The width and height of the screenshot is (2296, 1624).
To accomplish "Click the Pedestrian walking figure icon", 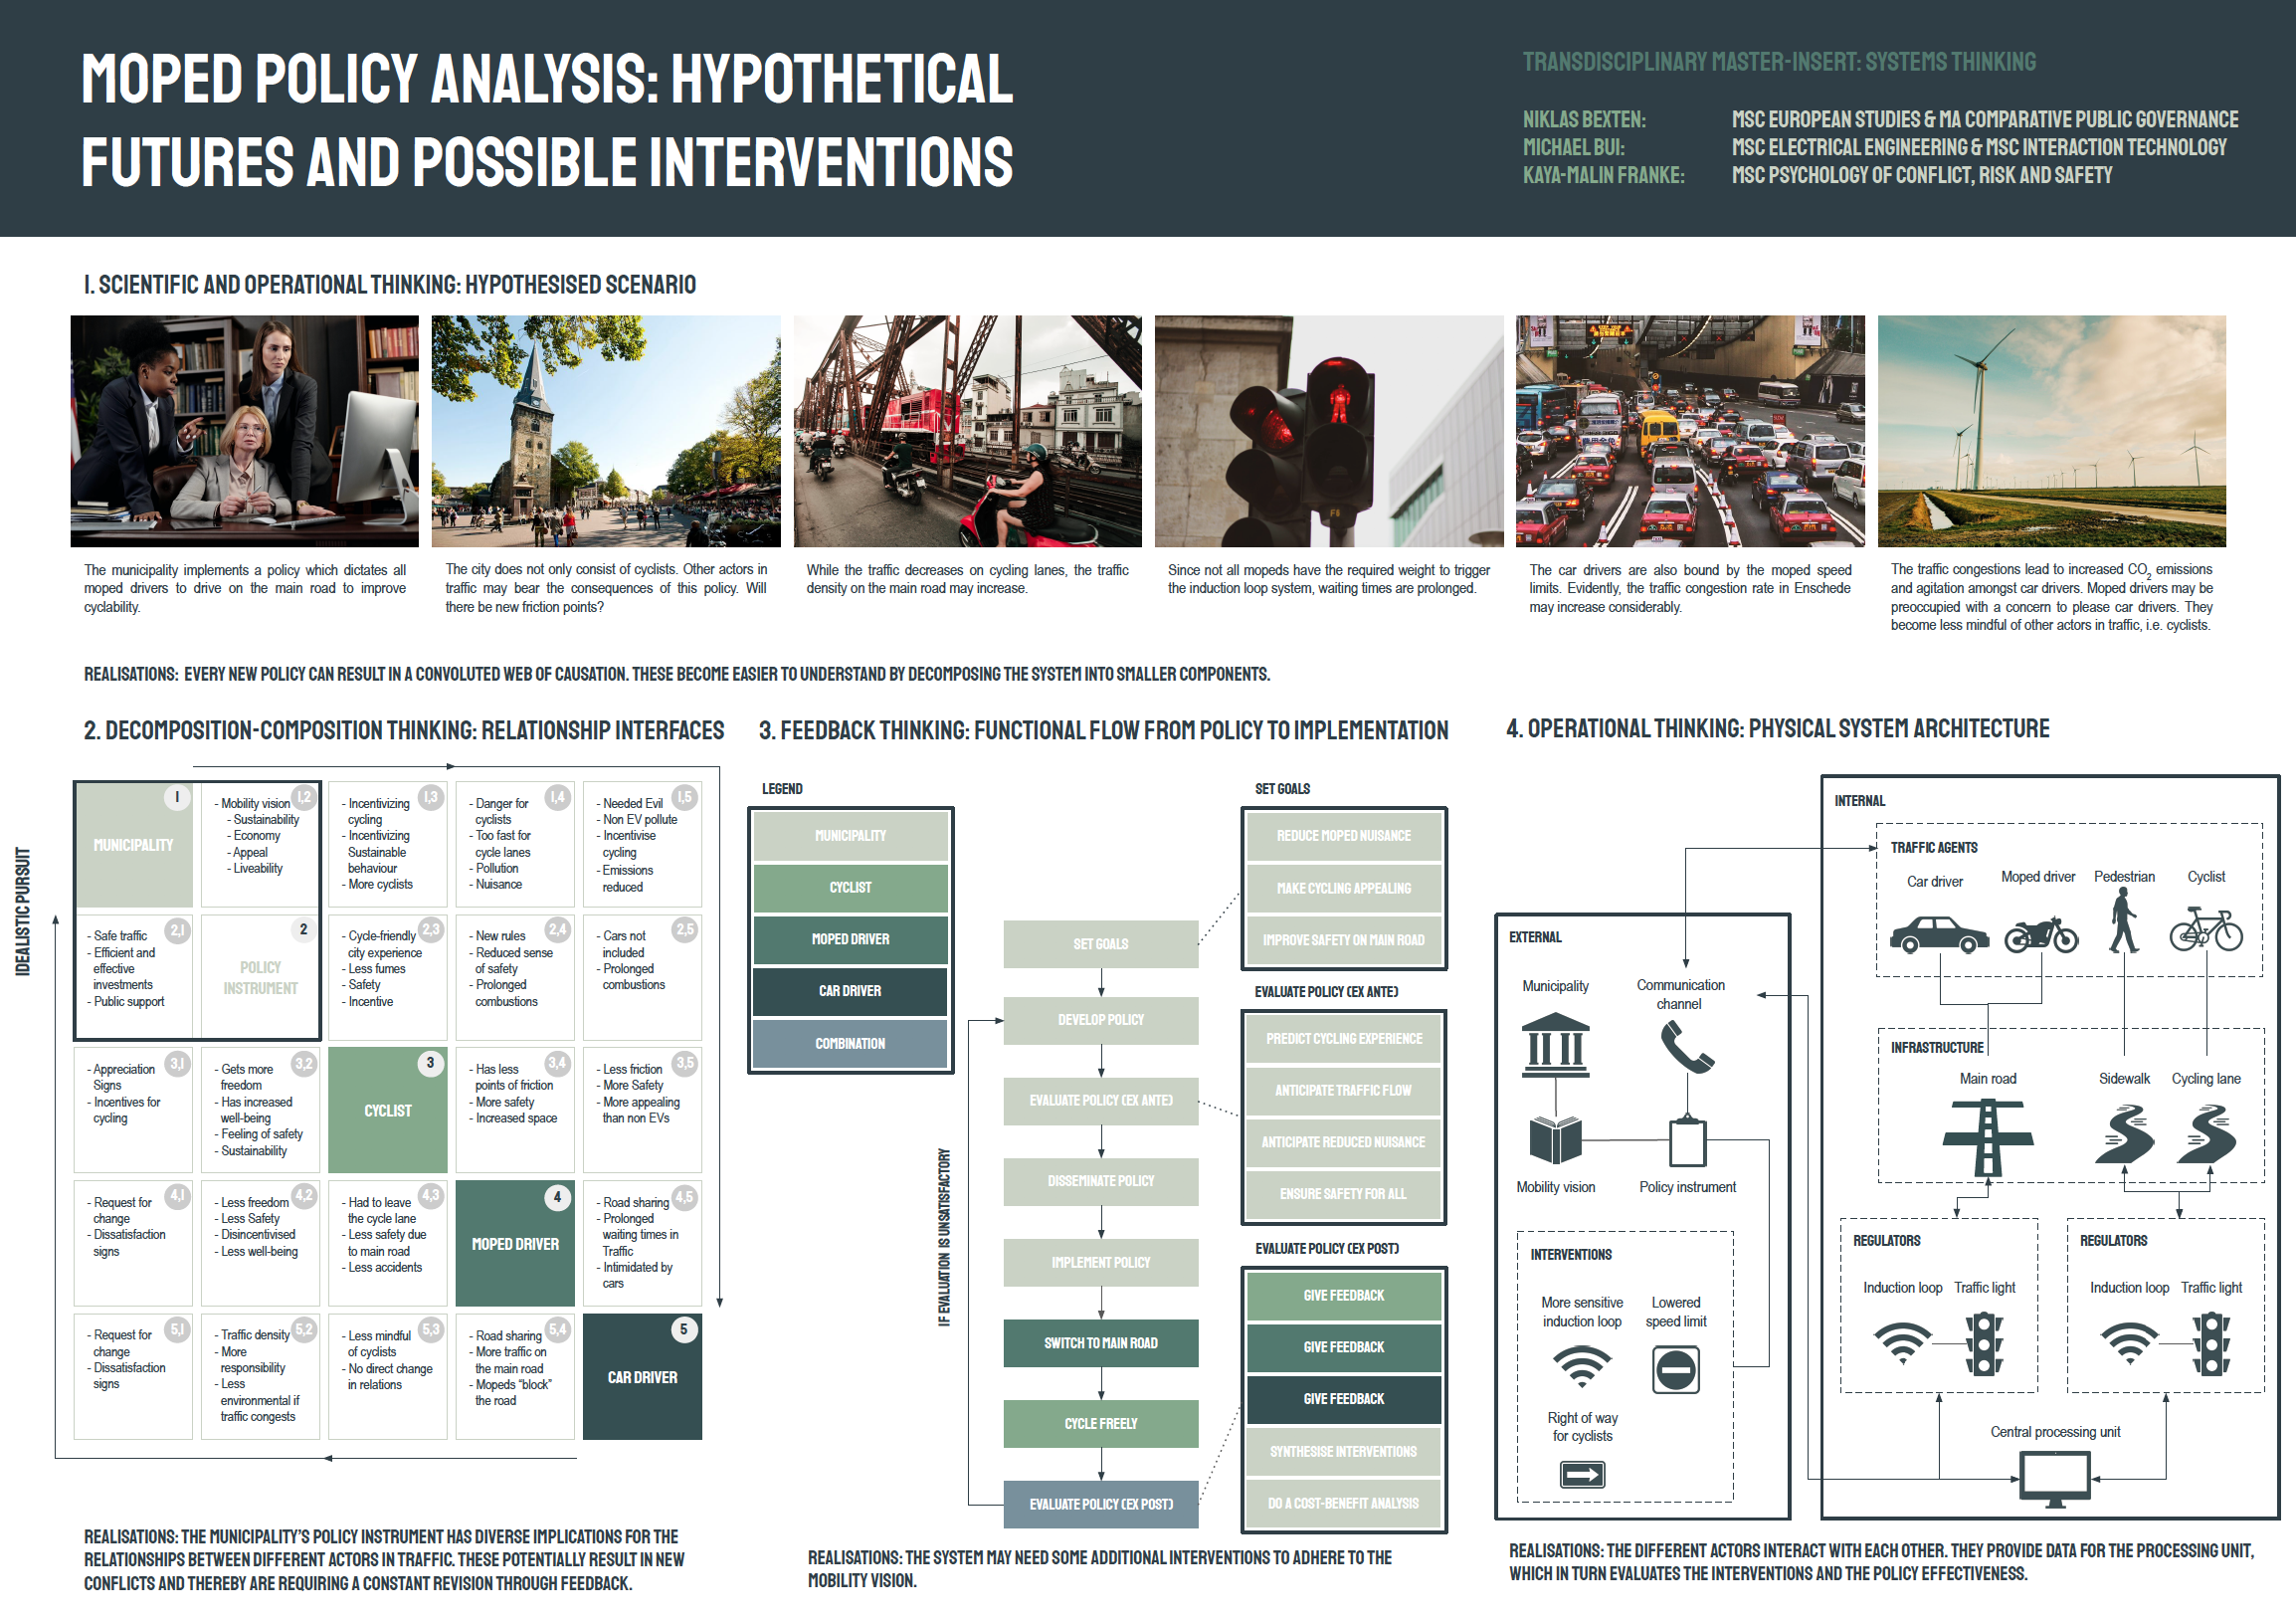I will pos(2124,921).
